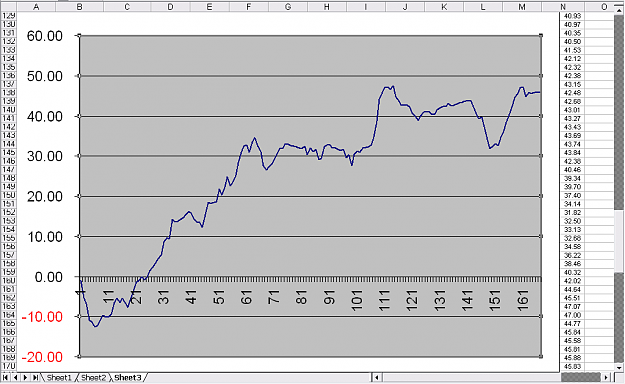The image size is (625, 384).
Task: Select column H header
Action: tap(326, 7)
